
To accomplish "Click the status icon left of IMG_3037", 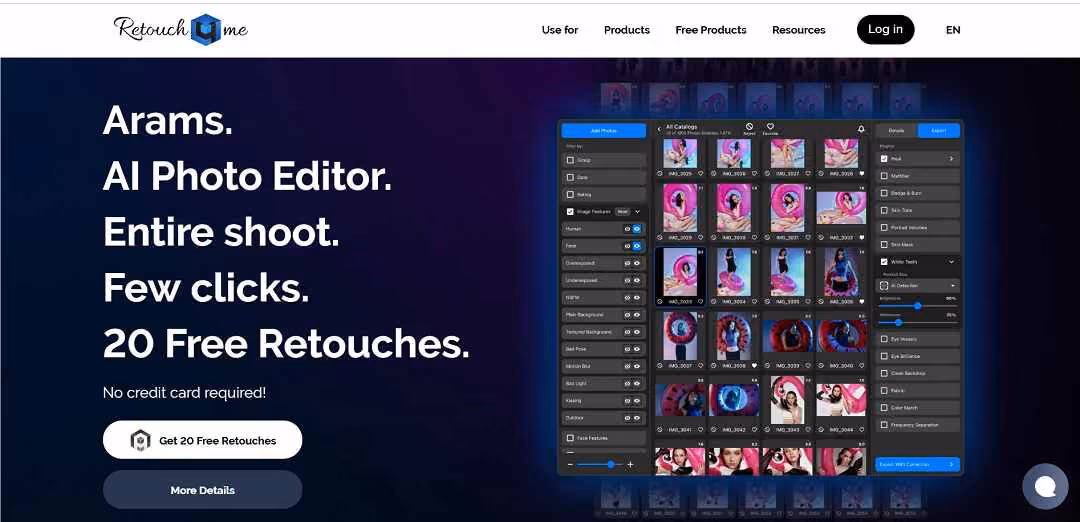I will 660,366.
